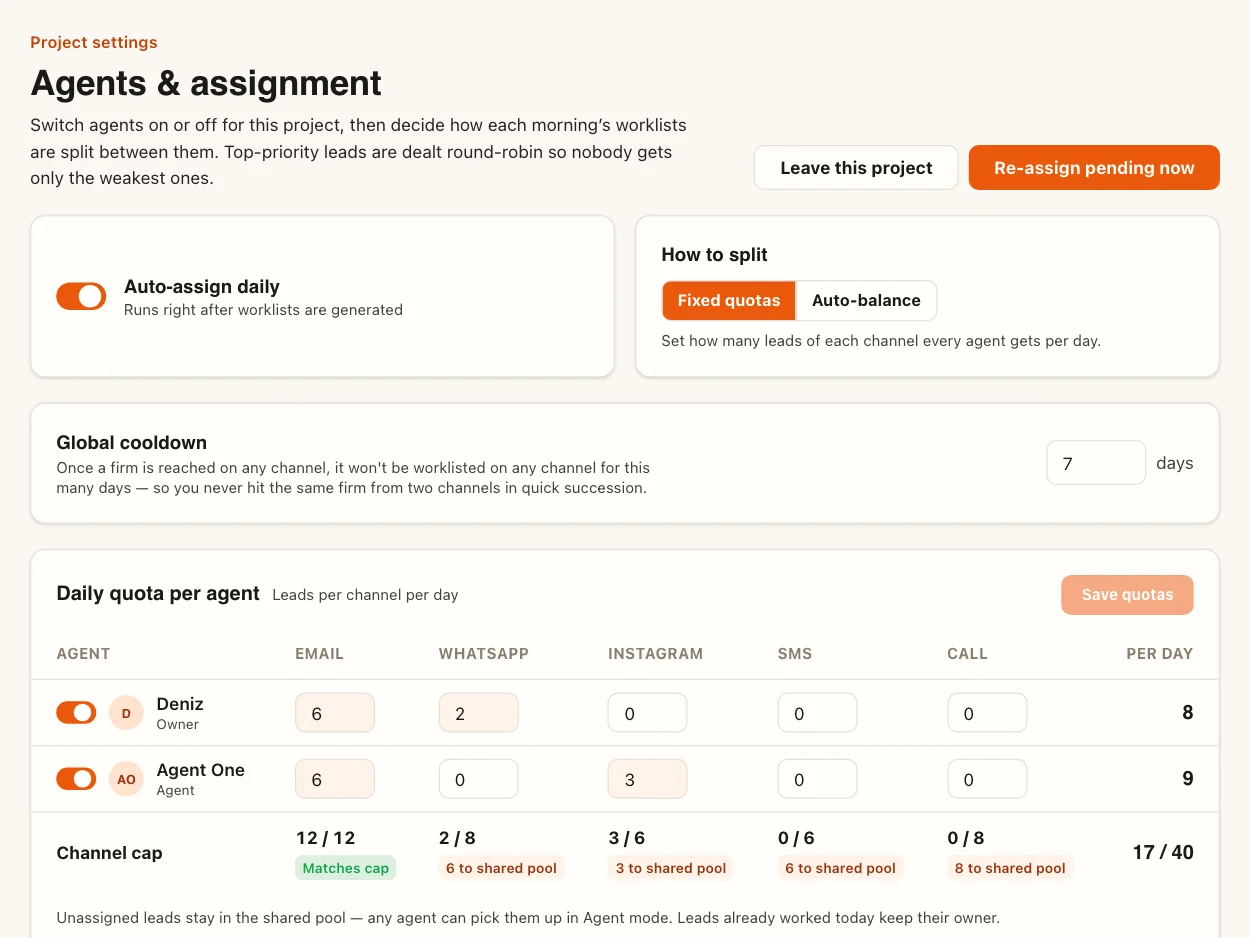Click the Channel cap row label
Viewport: 1250px width, 938px height.
[110, 853]
